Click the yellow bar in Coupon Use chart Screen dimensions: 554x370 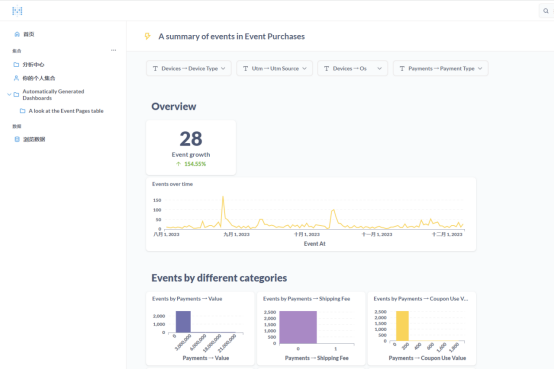point(402,326)
